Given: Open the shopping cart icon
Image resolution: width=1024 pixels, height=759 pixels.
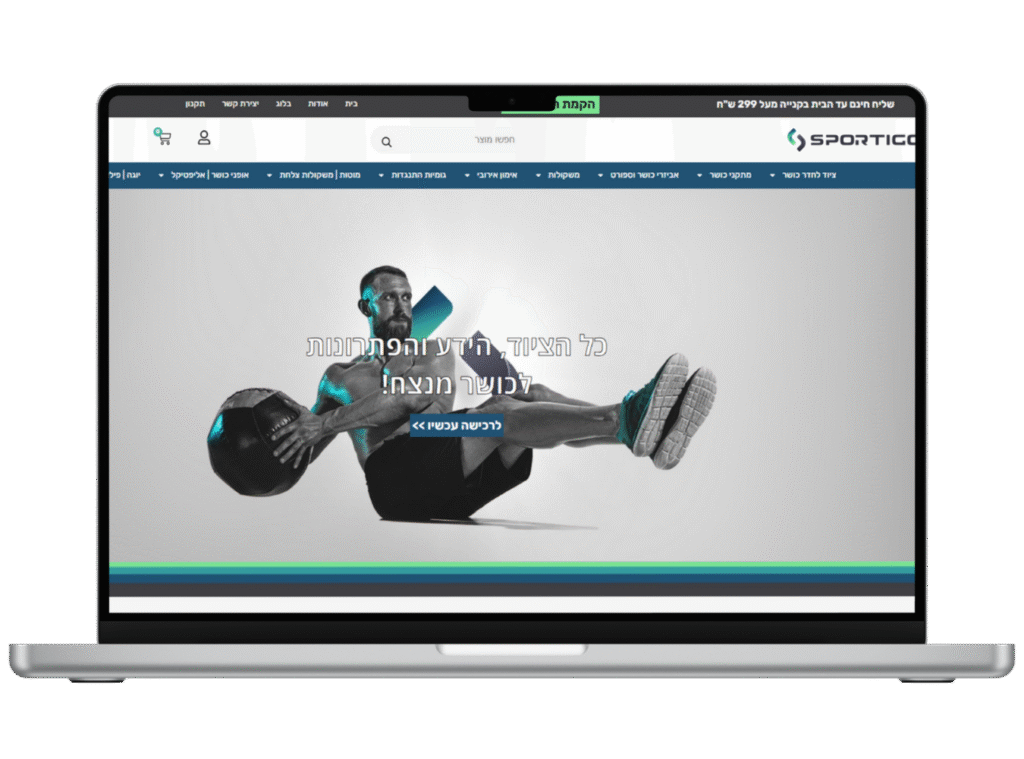Looking at the screenshot, I should 164,138.
